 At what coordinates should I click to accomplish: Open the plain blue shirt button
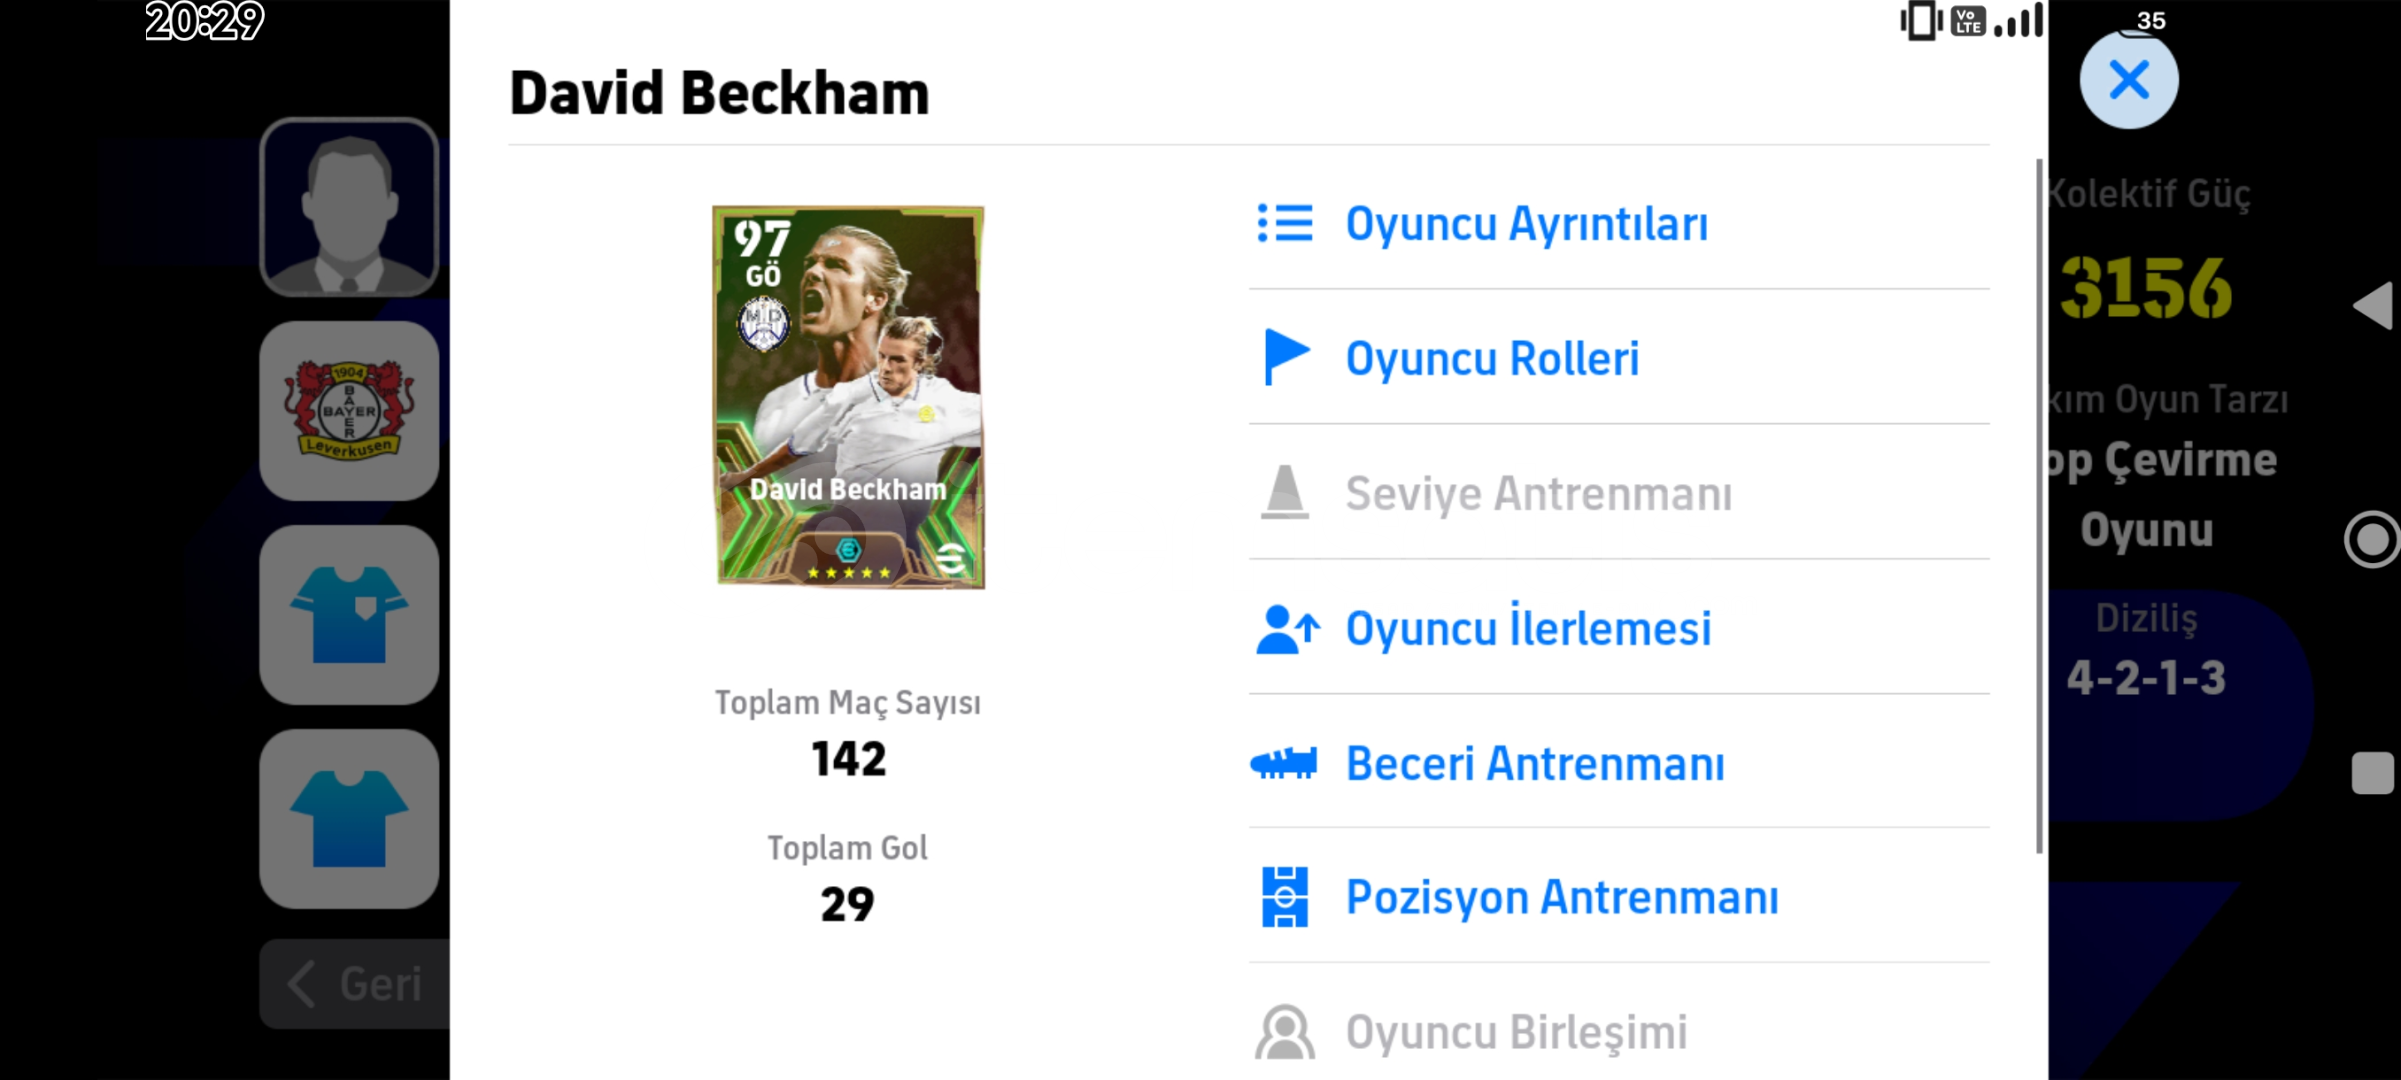tap(349, 819)
